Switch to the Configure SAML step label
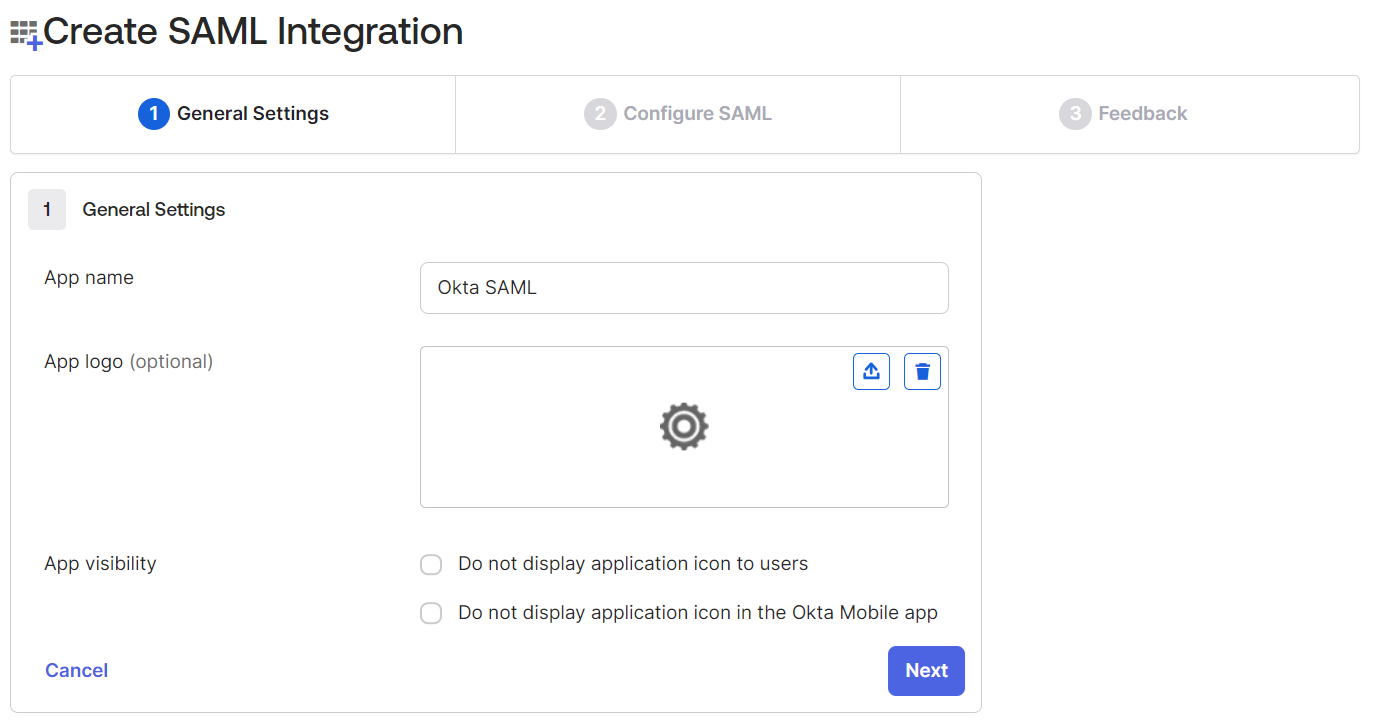 point(697,114)
